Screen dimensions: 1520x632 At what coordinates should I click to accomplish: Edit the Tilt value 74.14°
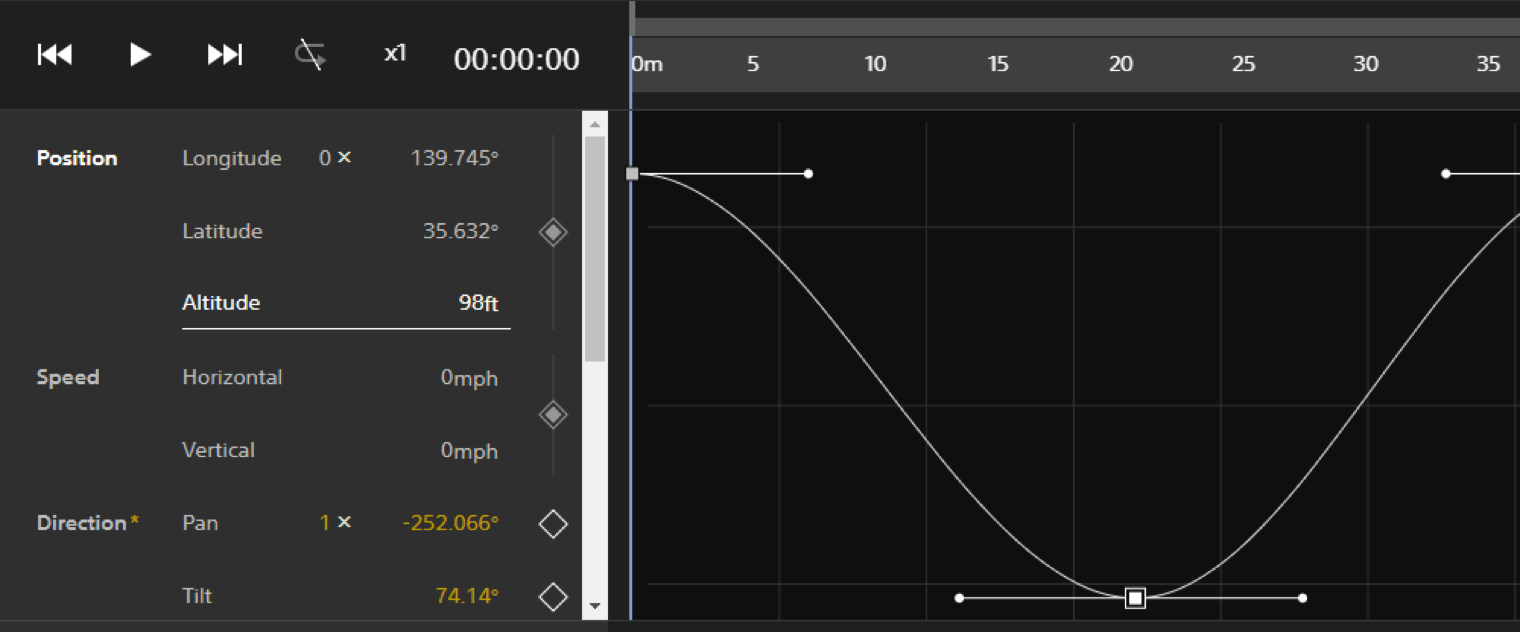coord(467,596)
